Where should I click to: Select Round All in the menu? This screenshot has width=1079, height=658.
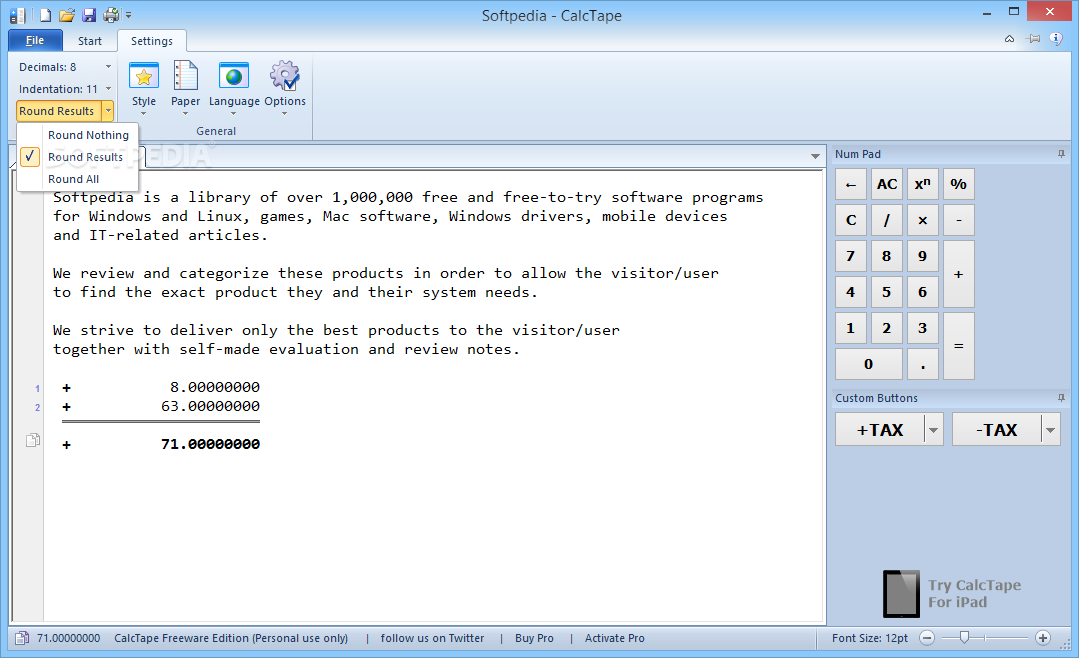click(x=78, y=179)
